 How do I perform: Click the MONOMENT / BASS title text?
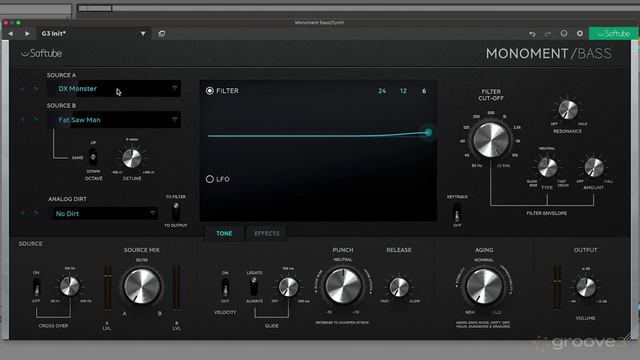pyautogui.click(x=549, y=53)
